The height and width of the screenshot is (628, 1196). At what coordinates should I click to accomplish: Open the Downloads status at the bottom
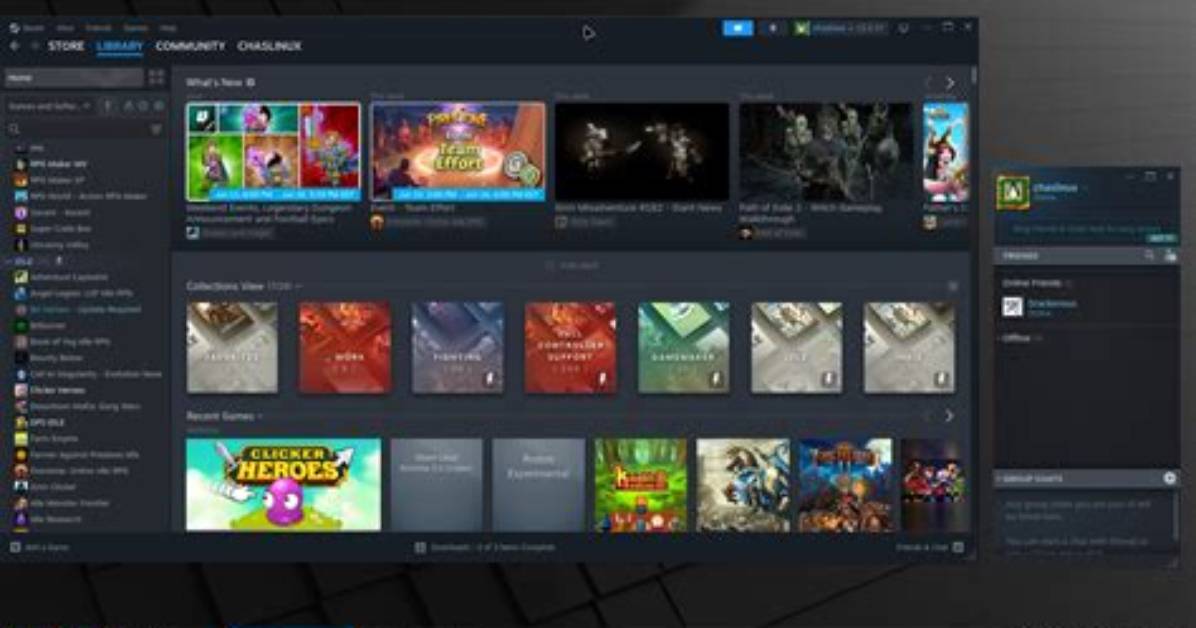tap(485, 547)
